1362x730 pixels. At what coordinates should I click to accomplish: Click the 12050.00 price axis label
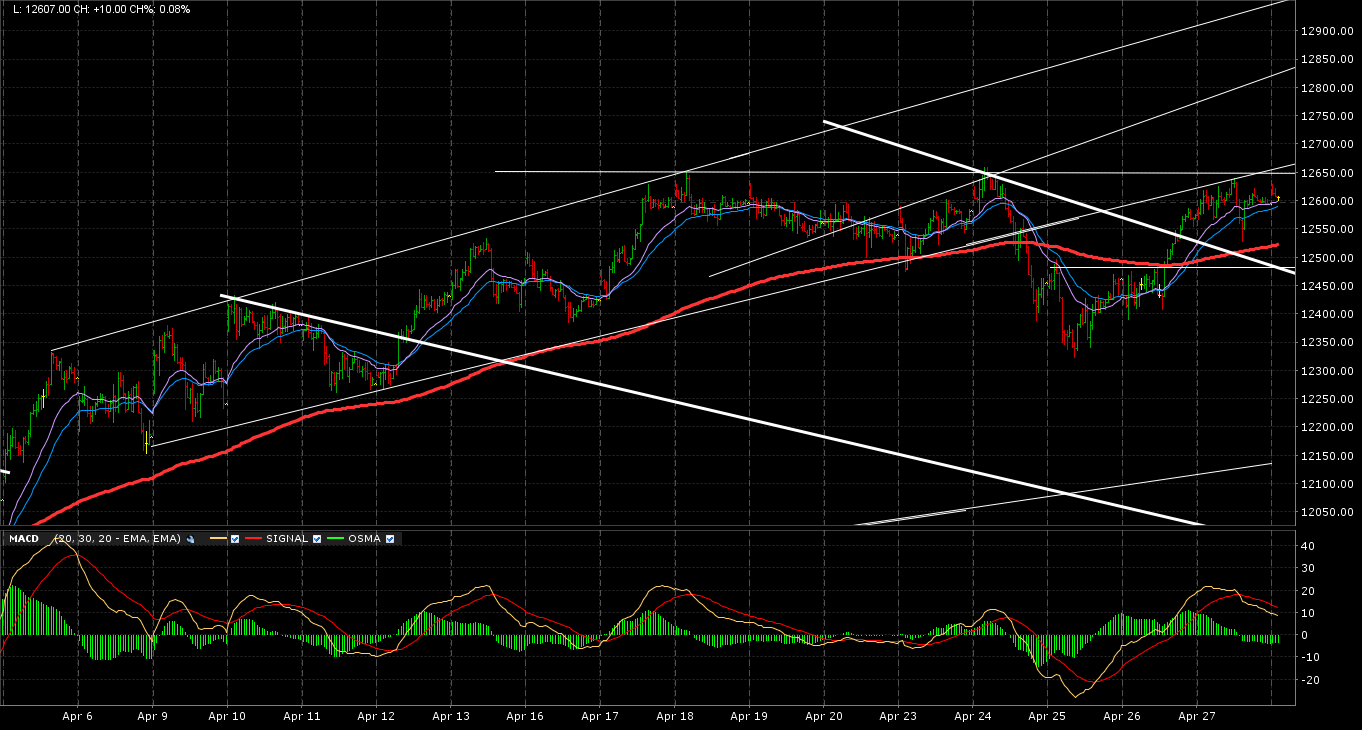click(x=1326, y=513)
